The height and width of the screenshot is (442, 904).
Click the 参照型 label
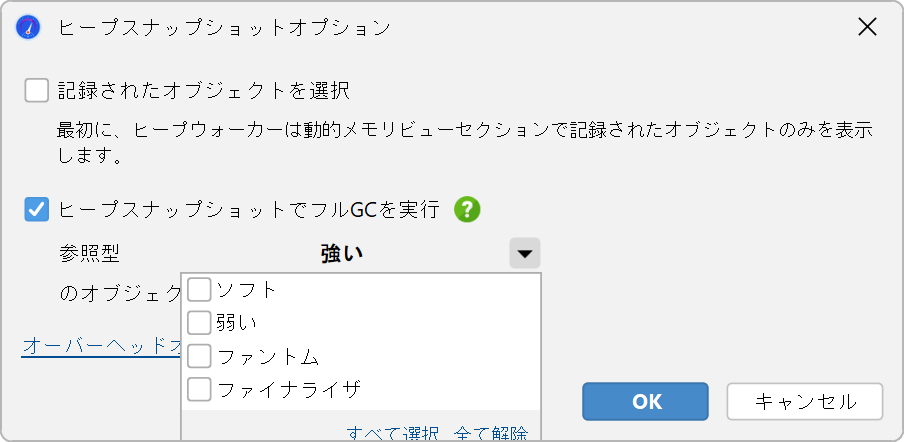pyautogui.click(x=89, y=254)
